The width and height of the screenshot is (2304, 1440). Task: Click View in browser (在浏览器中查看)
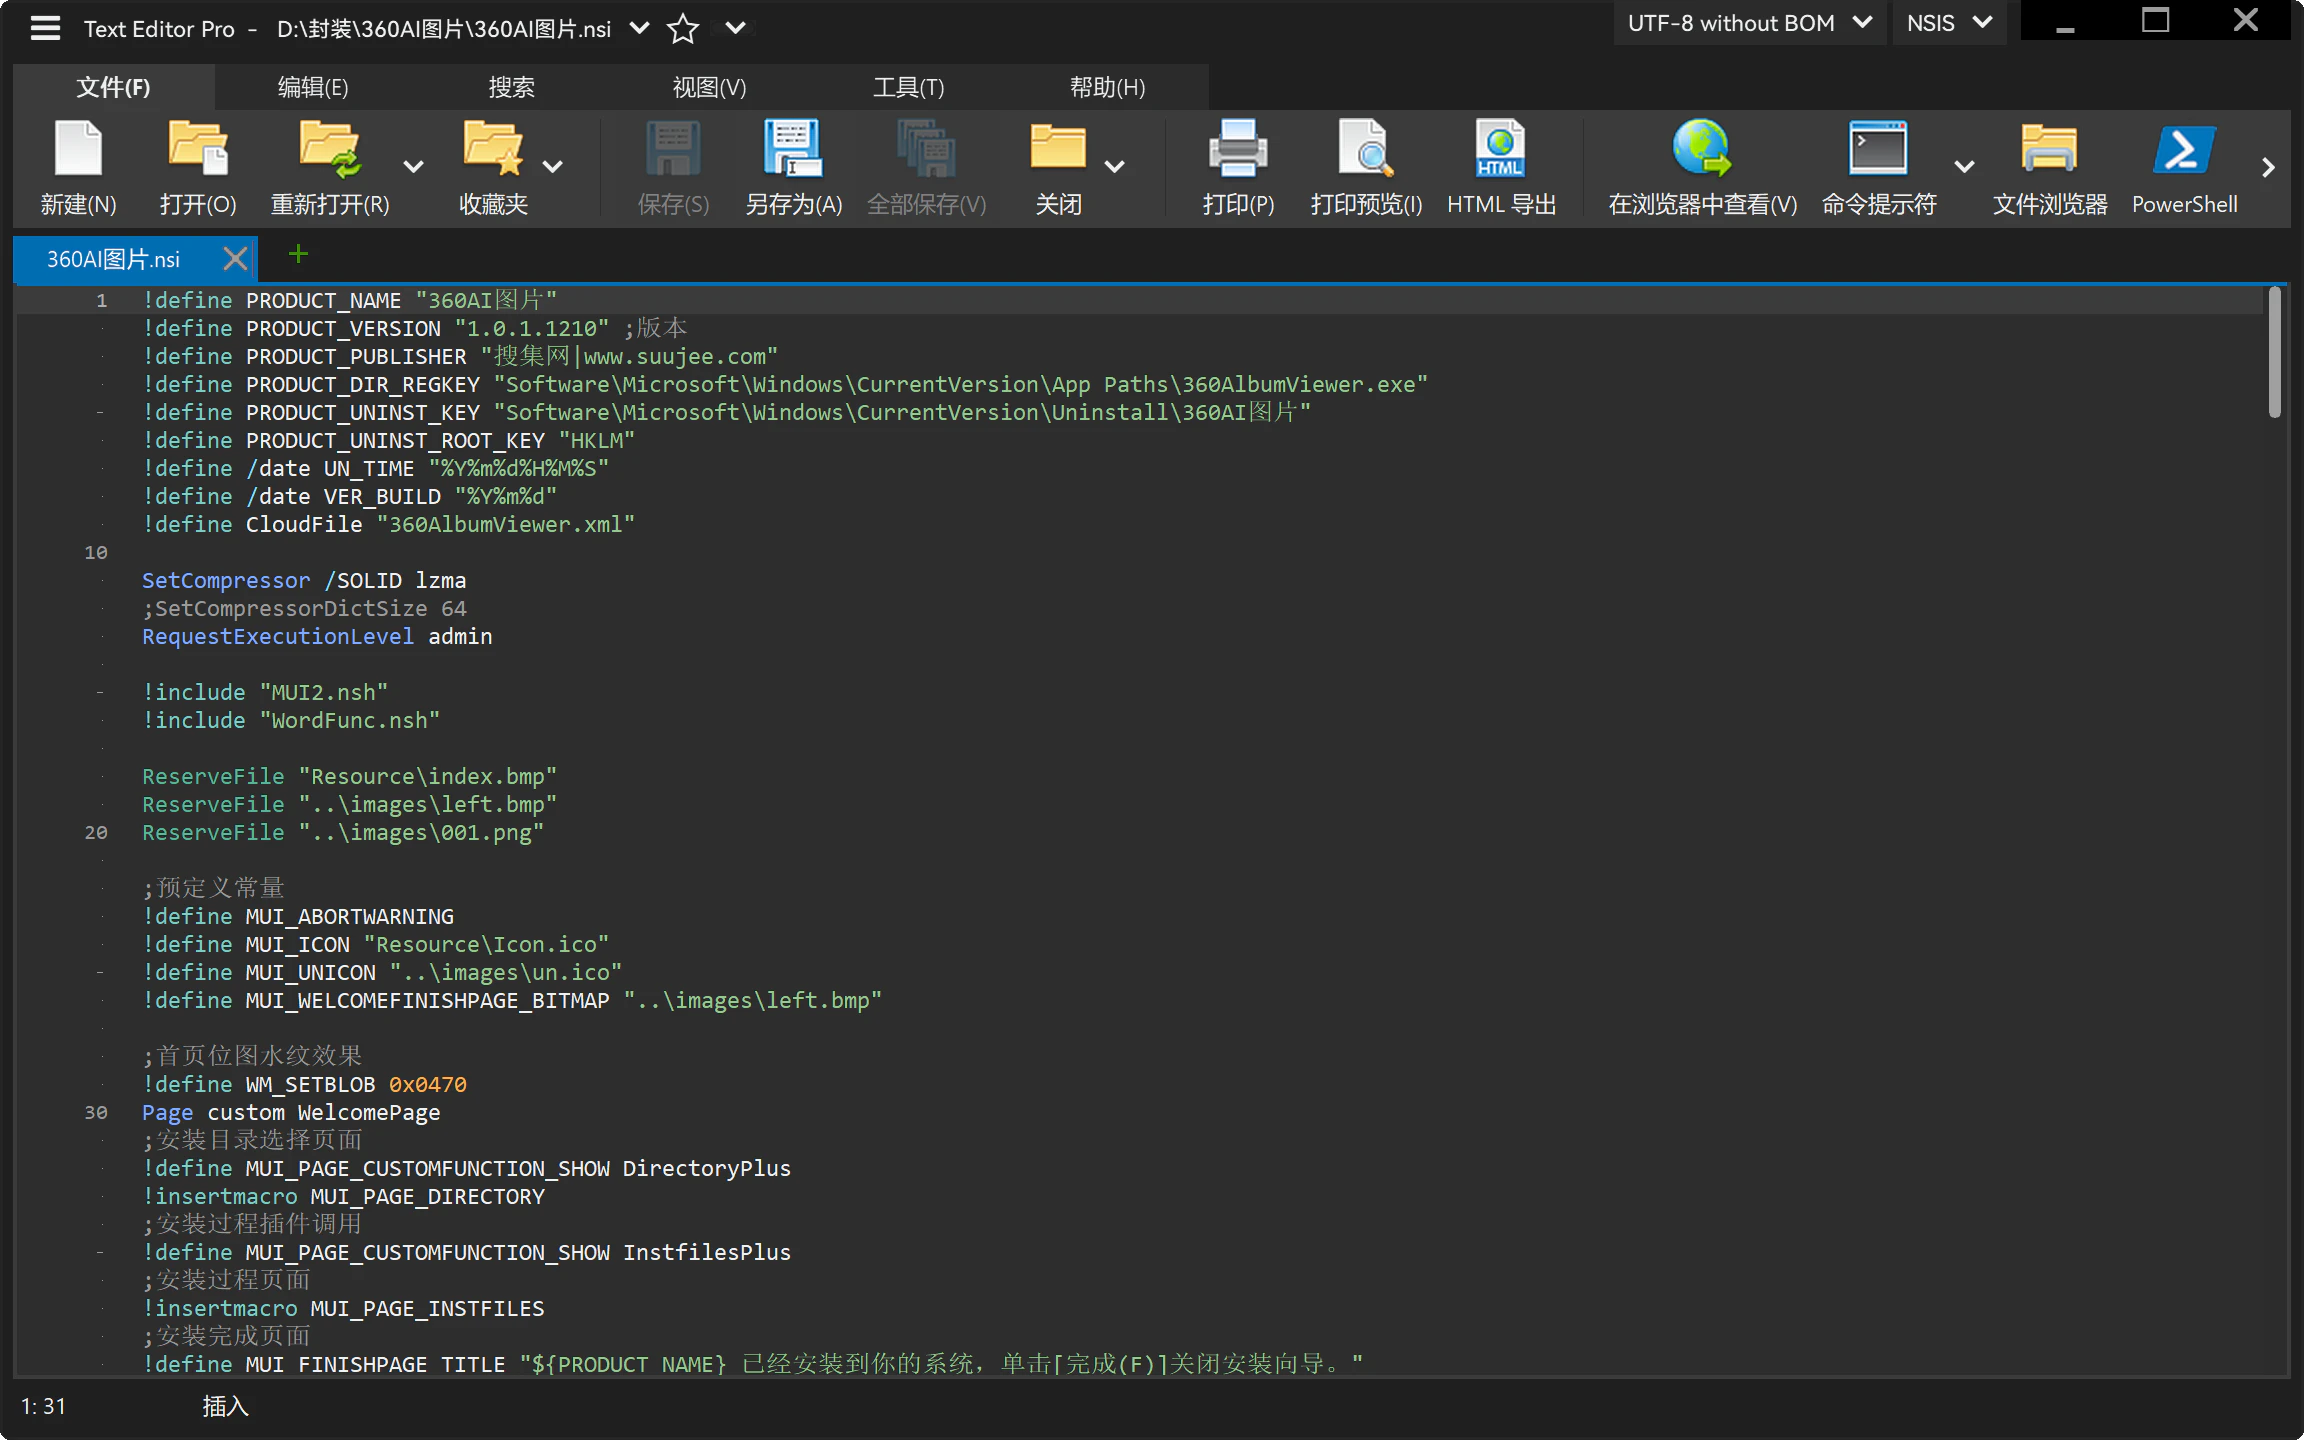(1701, 150)
